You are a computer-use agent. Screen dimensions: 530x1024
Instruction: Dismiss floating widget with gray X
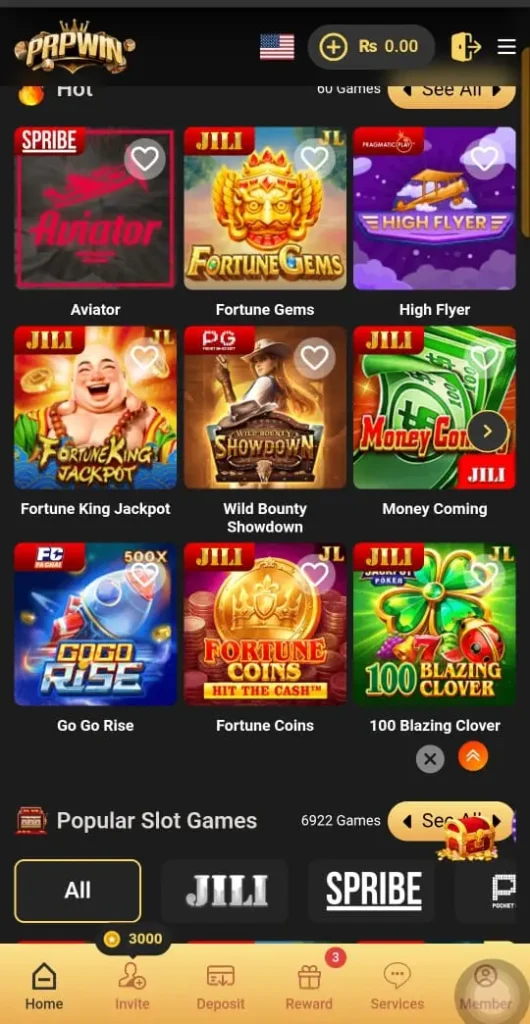pyautogui.click(x=430, y=759)
